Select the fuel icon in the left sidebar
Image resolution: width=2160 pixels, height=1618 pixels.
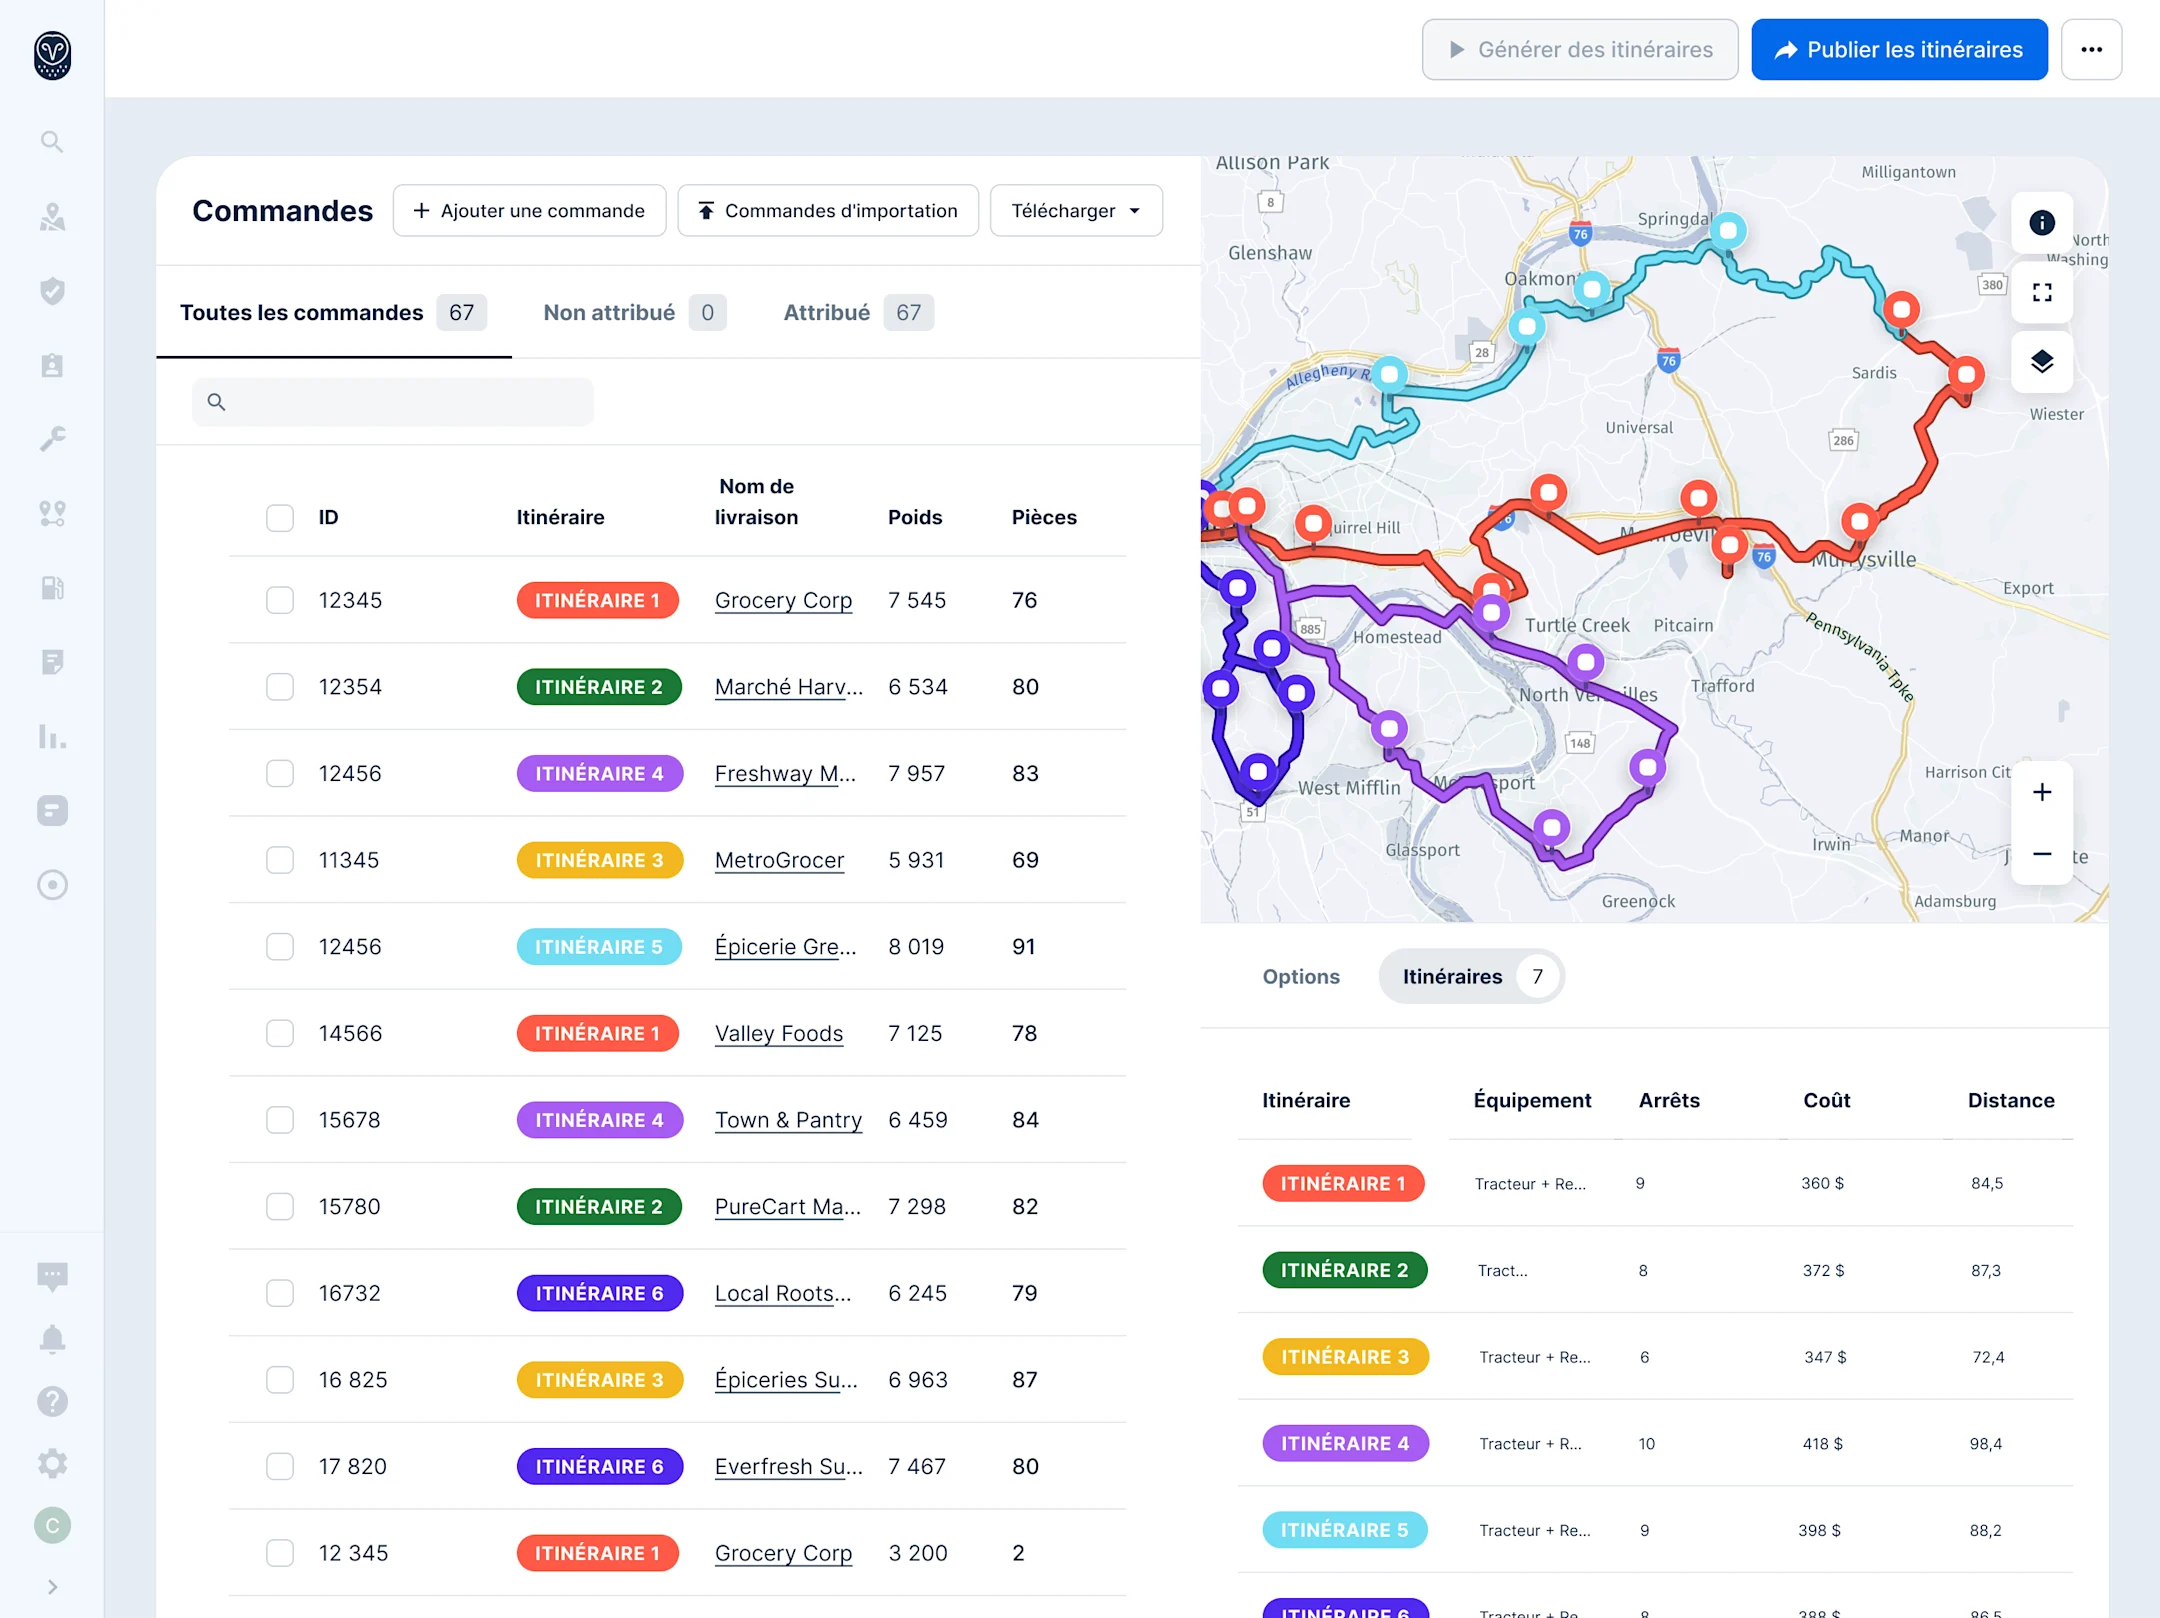51,587
